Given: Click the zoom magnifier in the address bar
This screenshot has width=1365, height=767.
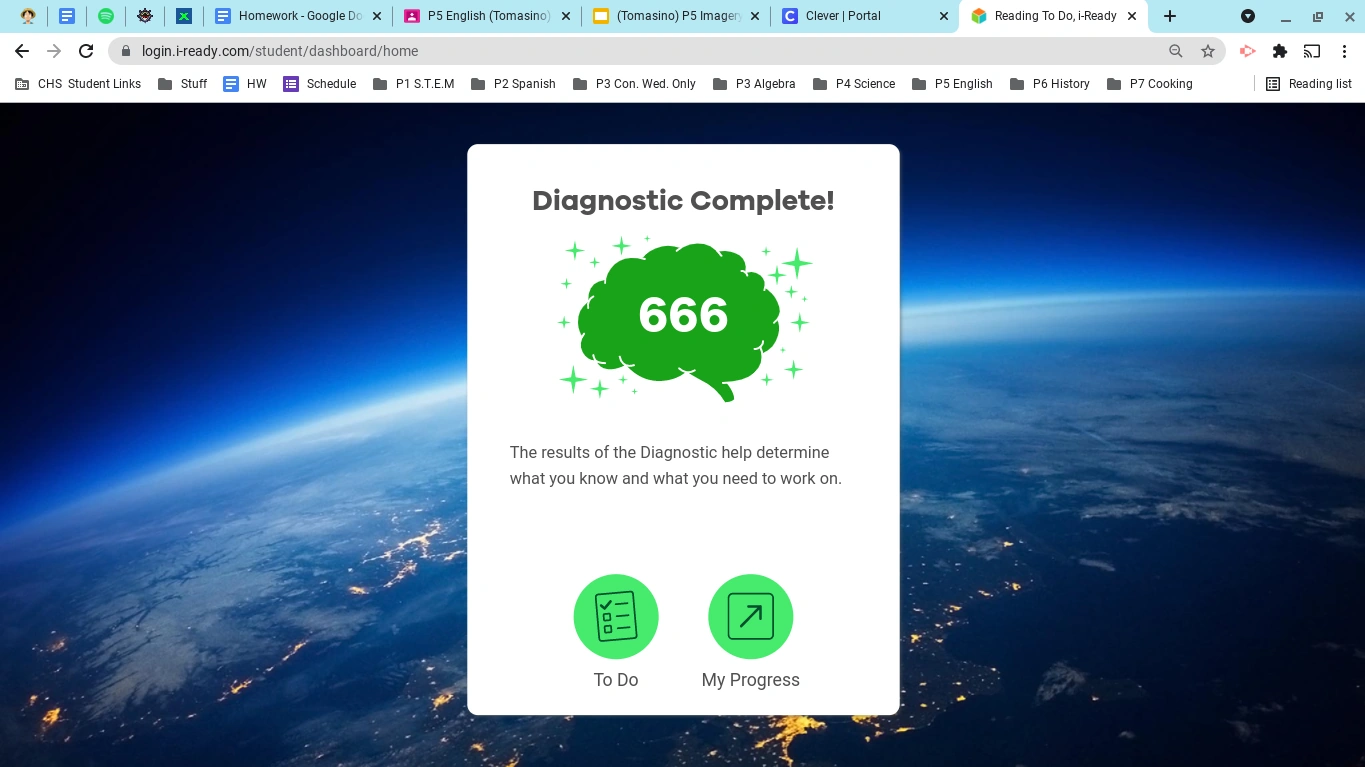Looking at the screenshot, I should point(1176,51).
